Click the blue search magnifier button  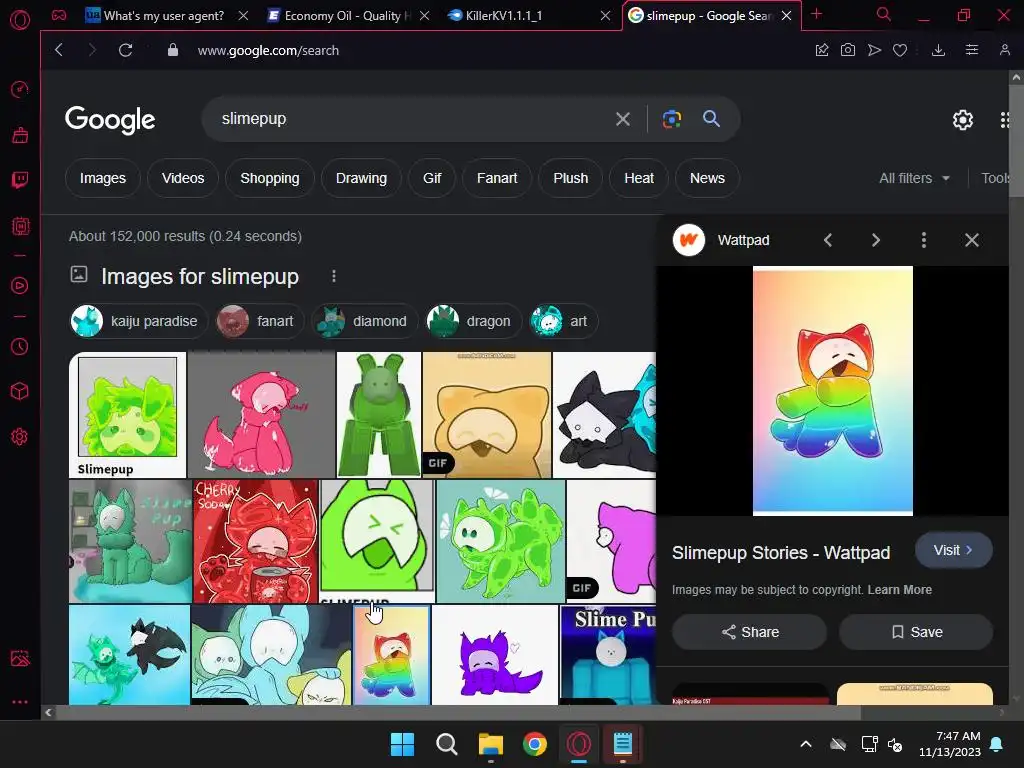711,119
